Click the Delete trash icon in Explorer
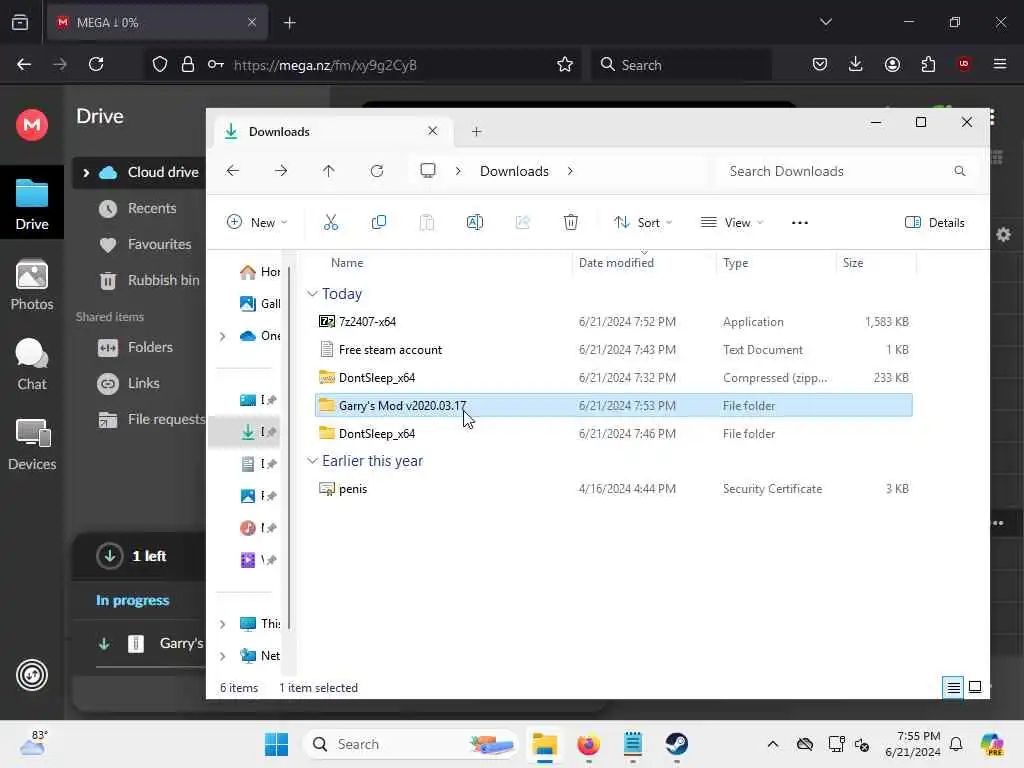 [x=571, y=223]
